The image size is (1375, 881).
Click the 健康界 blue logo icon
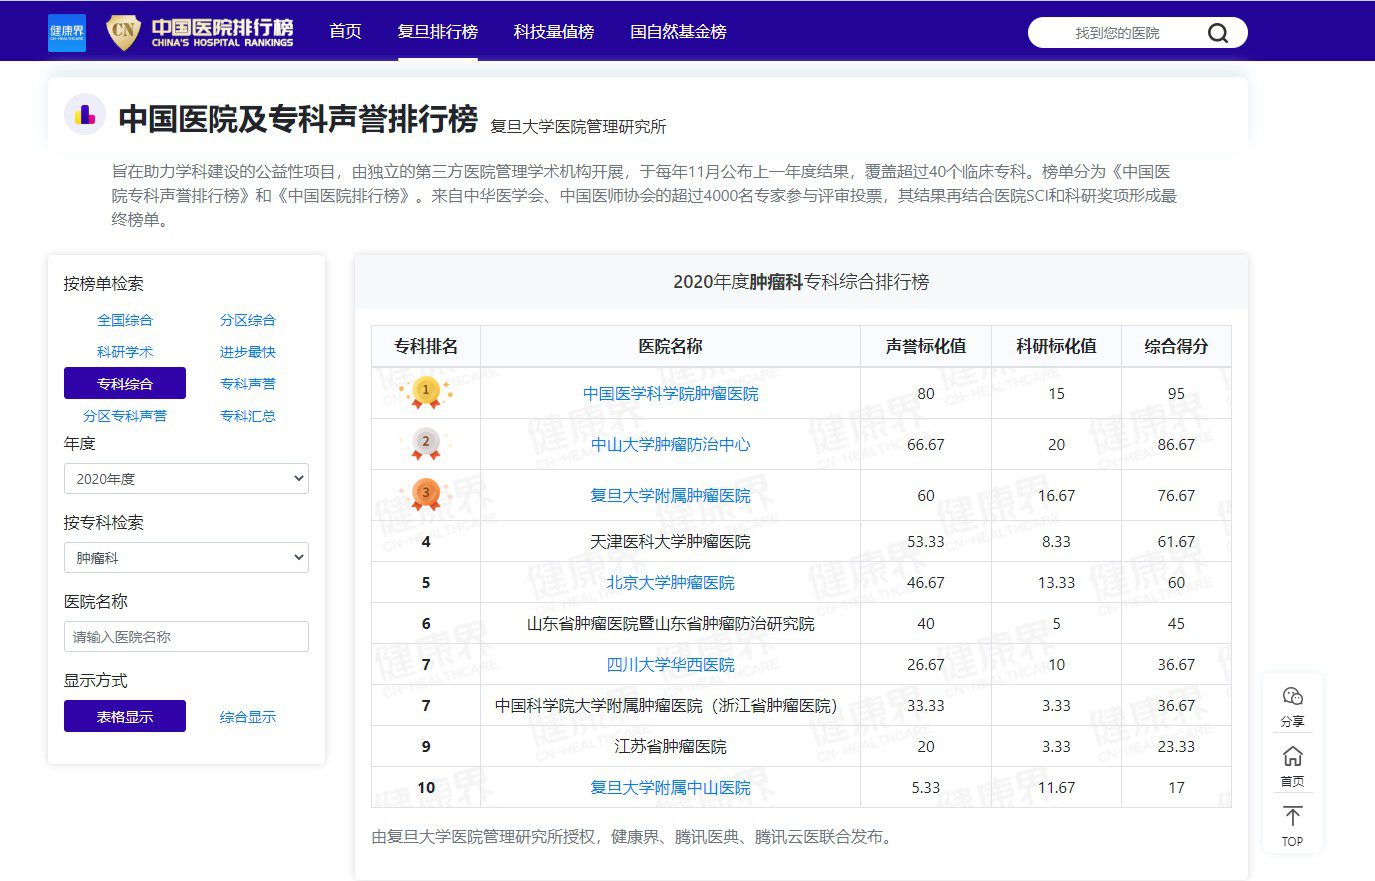(x=67, y=33)
